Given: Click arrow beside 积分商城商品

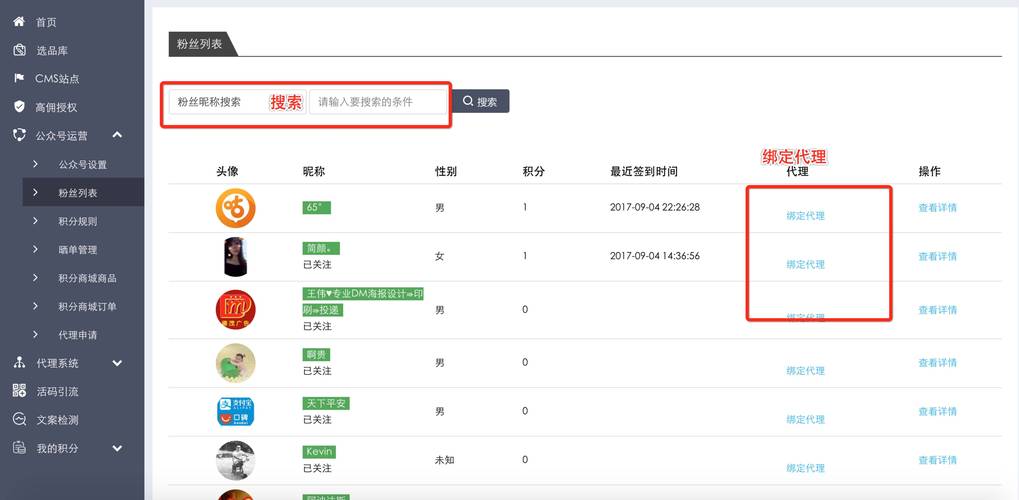Looking at the screenshot, I should (x=35, y=278).
